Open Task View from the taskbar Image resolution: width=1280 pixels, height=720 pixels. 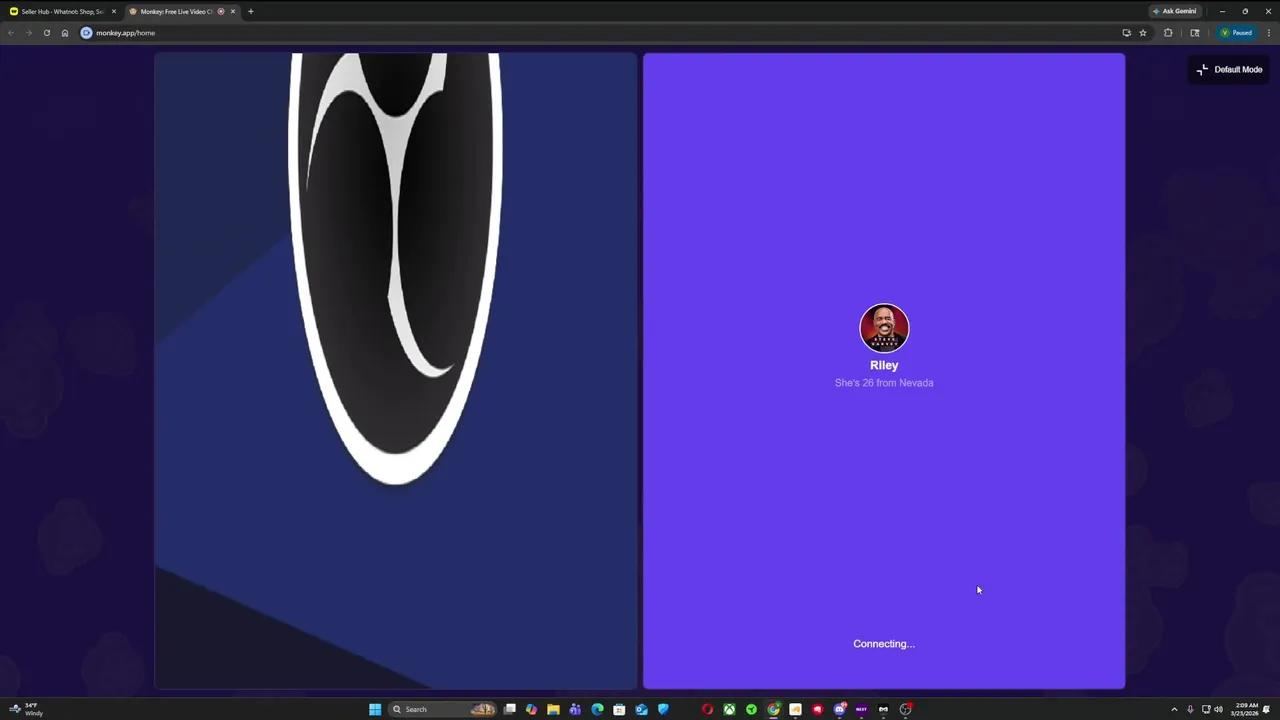(x=510, y=709)
